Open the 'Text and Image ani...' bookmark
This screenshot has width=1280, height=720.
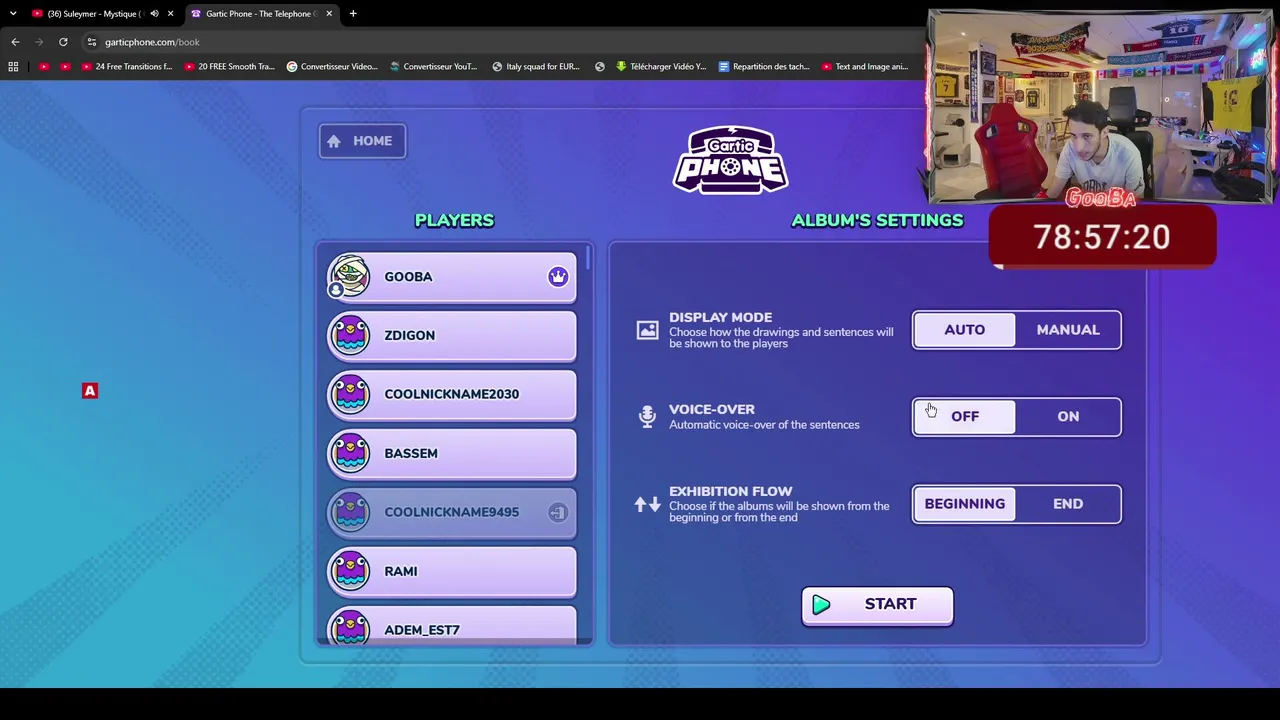[865, 67]
